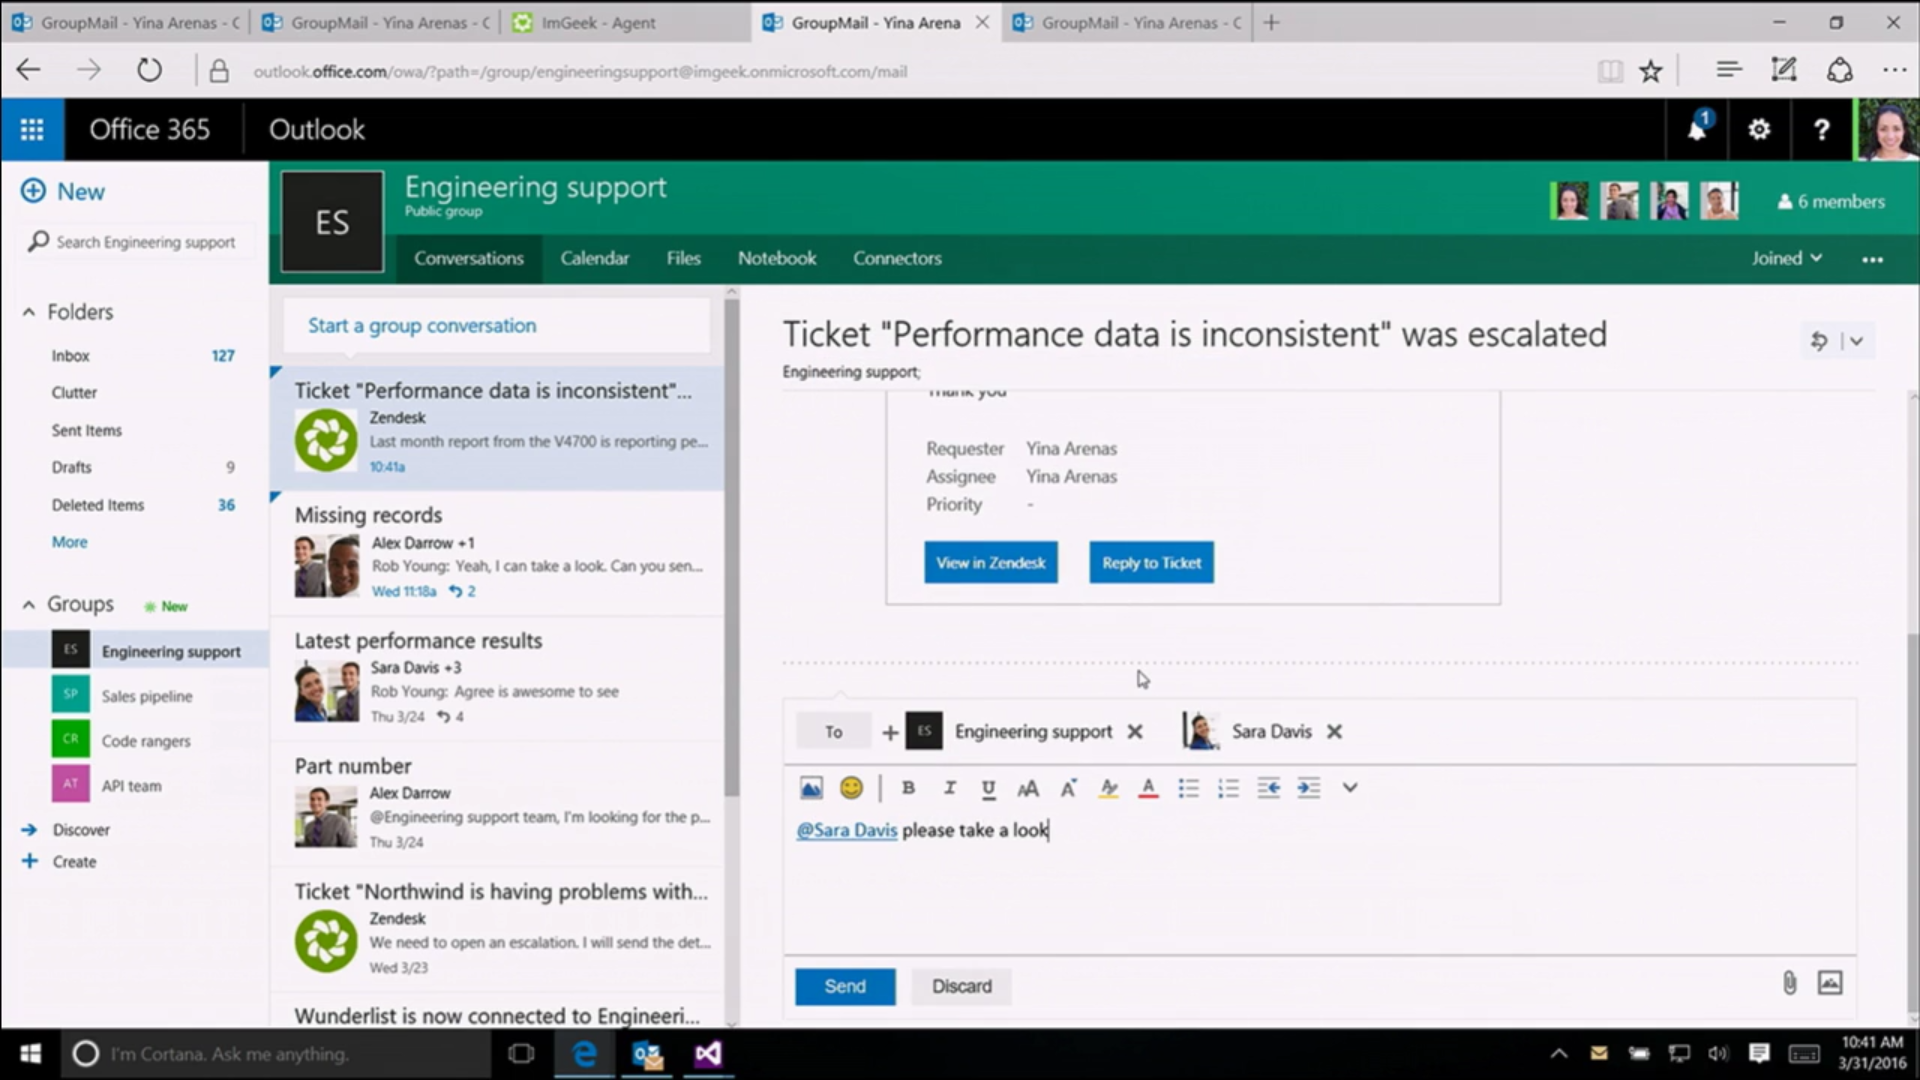The height and width of the screenshot is (1080, 1920).
Task: Collapse the Folders section
Action: click(x=29, y=312)
